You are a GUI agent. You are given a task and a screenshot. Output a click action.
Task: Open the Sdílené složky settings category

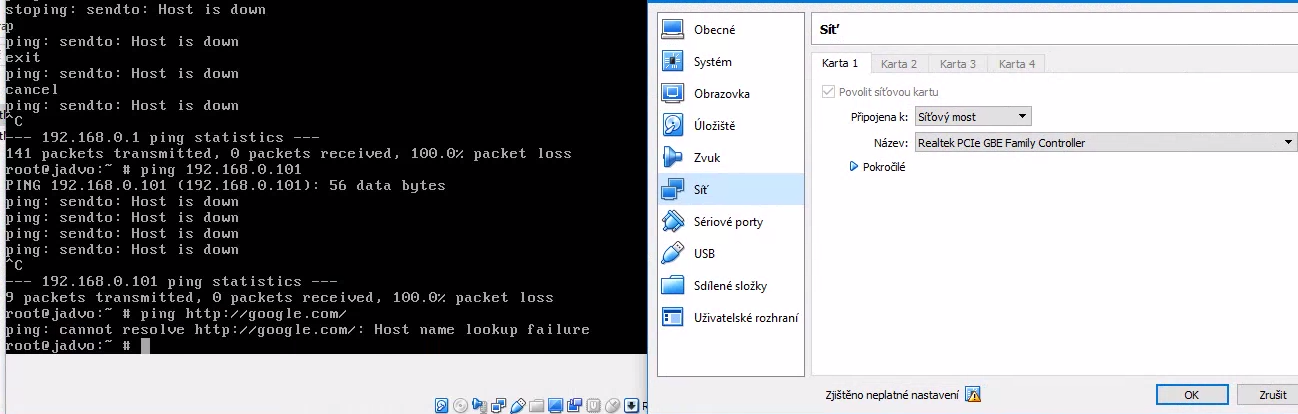[730, 286]
